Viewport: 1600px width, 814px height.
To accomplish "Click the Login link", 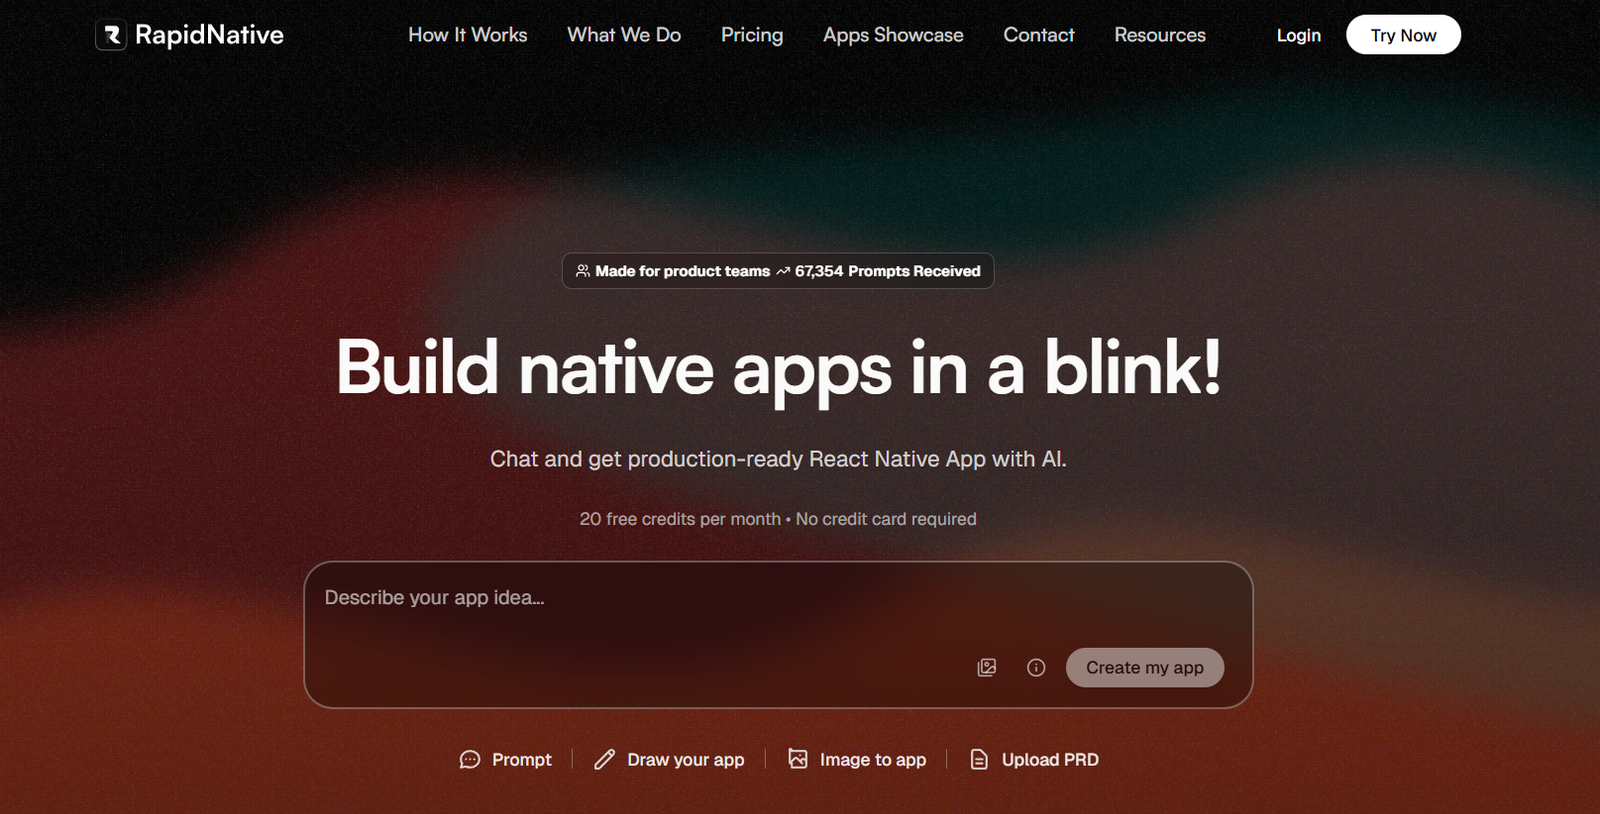I will pos(1298,35).
